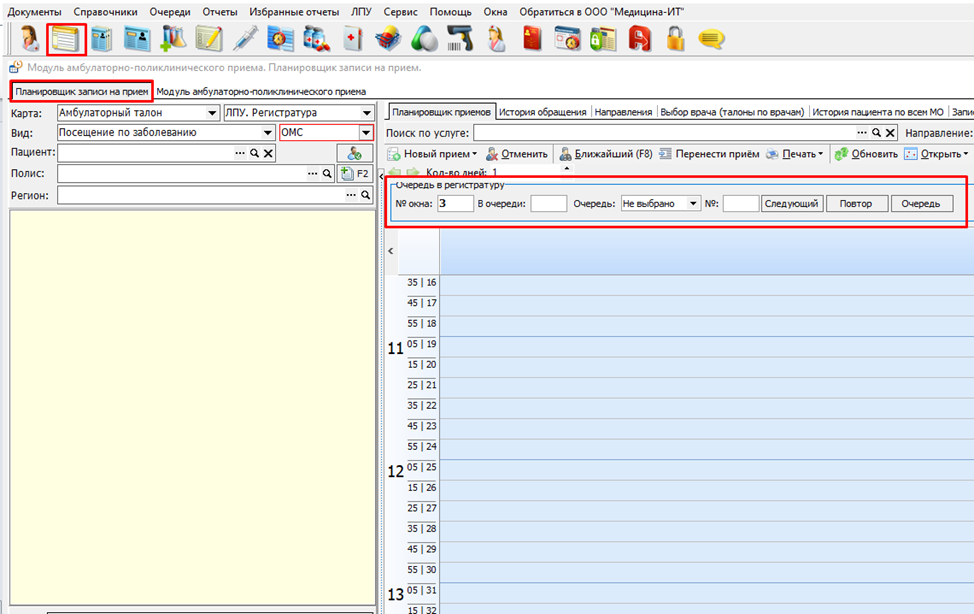This screenshot has height=614, width=974.
Task: Open the notepad with pencil toolbar icon
Action: 209,39
